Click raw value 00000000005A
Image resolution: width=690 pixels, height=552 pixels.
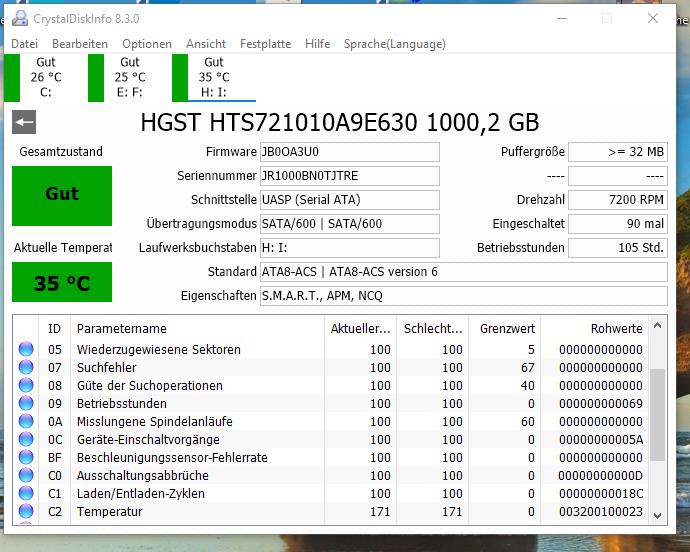(x=601, y=440)
